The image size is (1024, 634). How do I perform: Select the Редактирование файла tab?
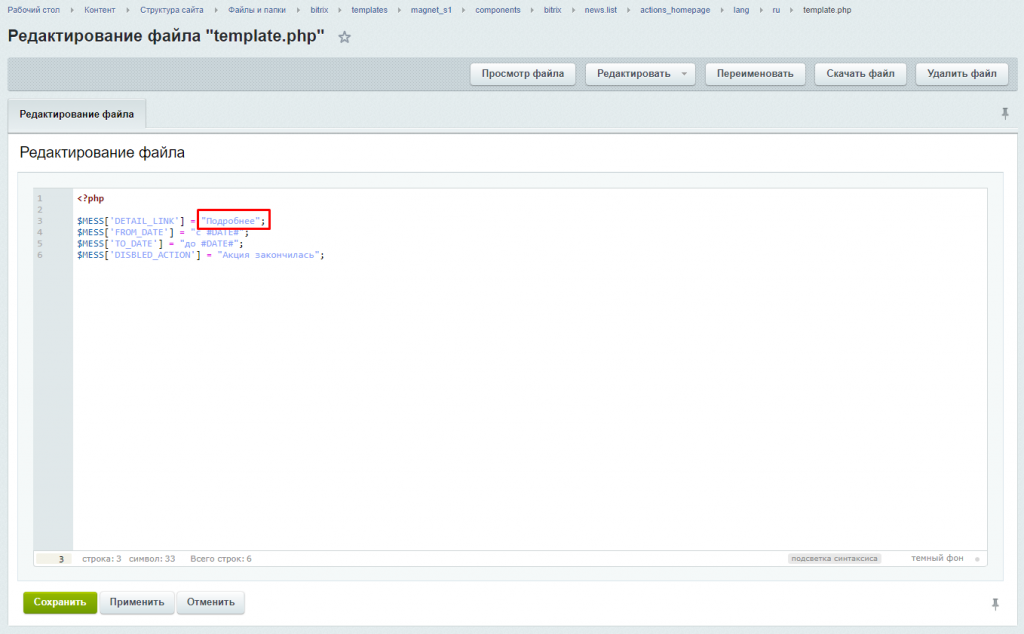click(76, 114)
